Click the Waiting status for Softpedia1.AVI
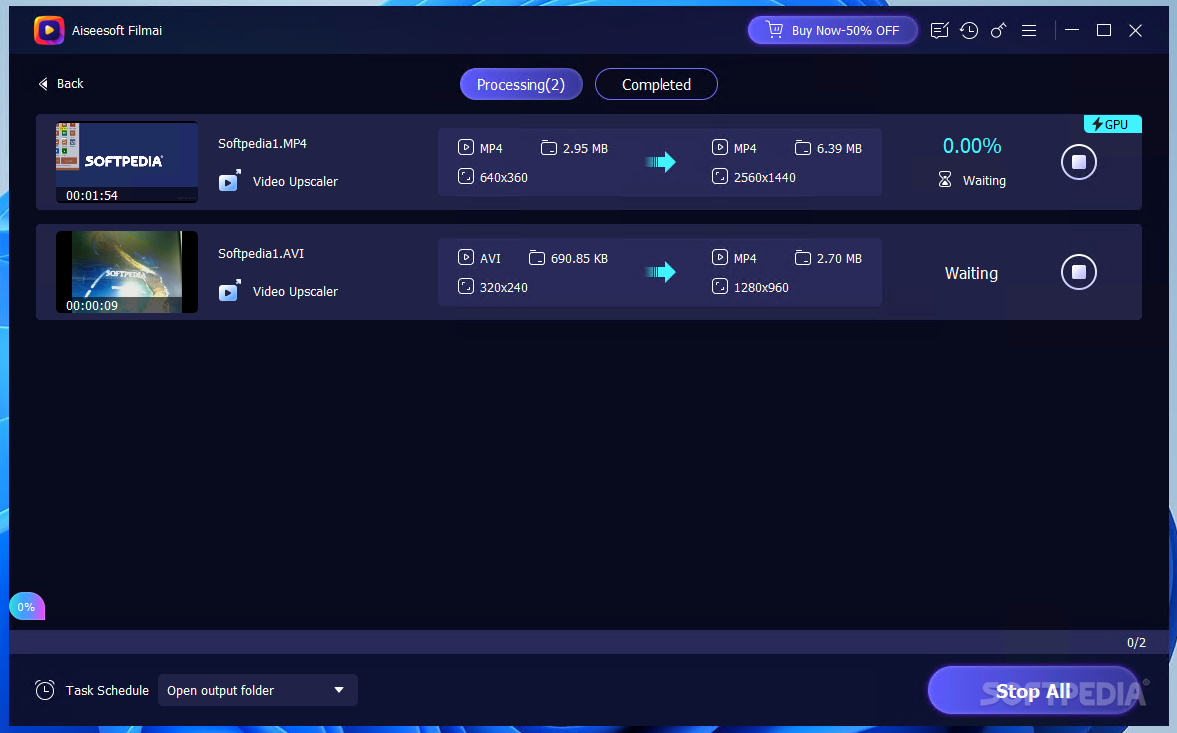 click(x=971, y=273)
